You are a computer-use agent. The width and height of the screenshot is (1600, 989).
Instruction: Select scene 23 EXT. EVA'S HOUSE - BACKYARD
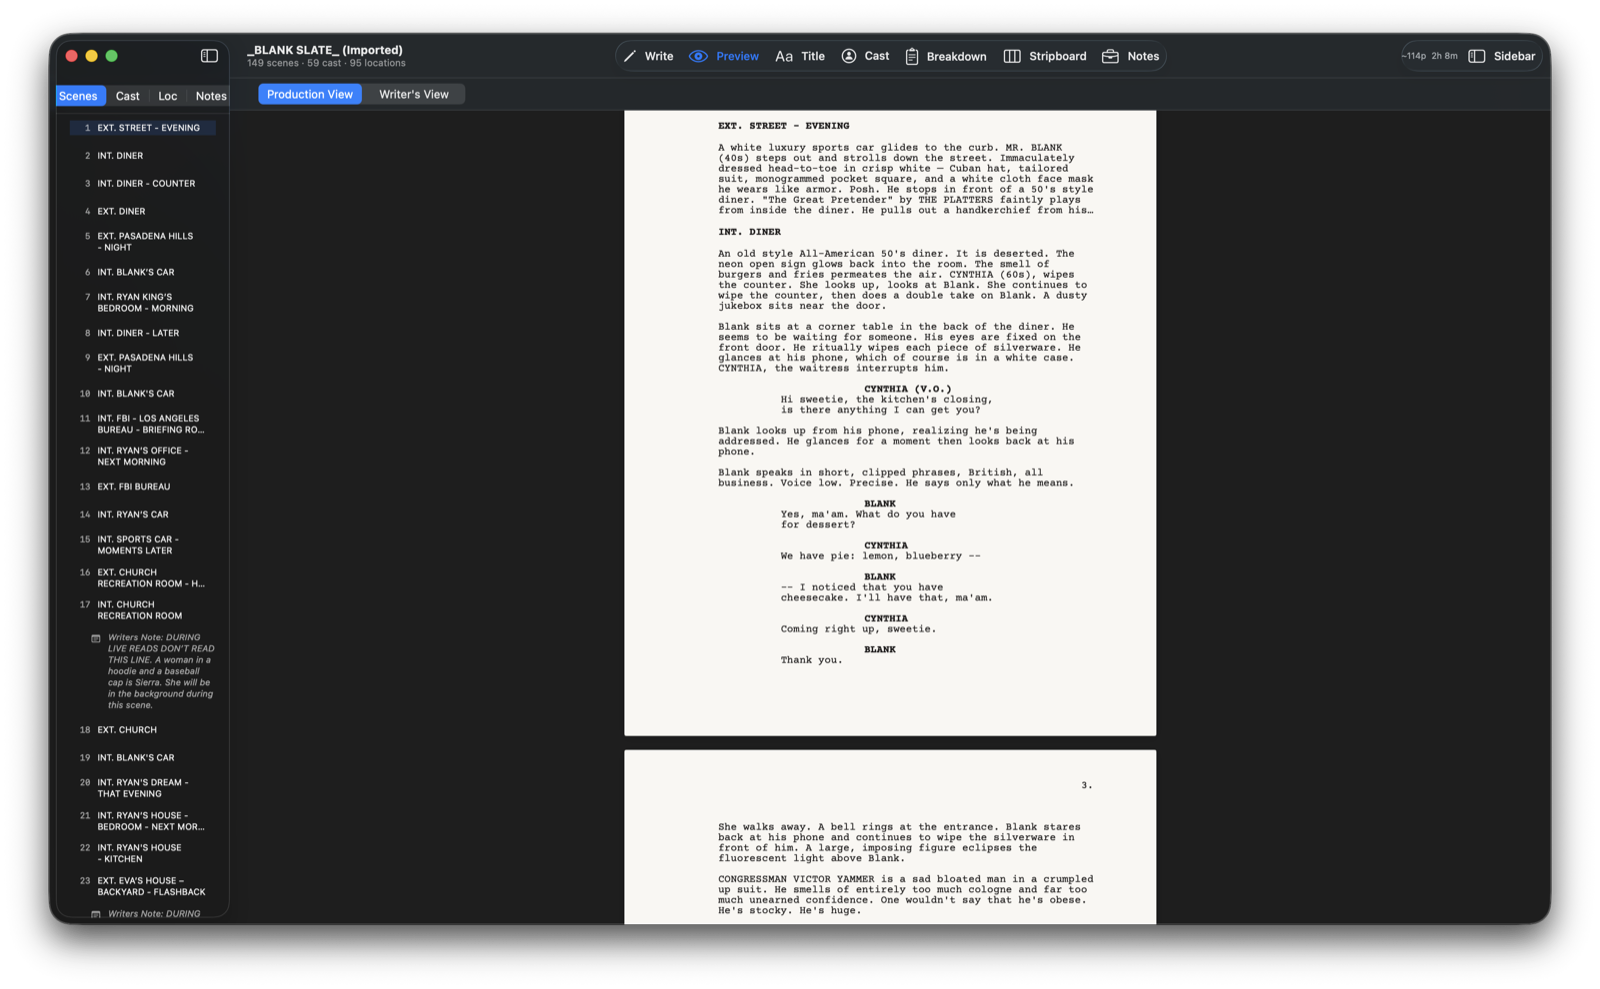pyautogui.click(x=143, y=886)
